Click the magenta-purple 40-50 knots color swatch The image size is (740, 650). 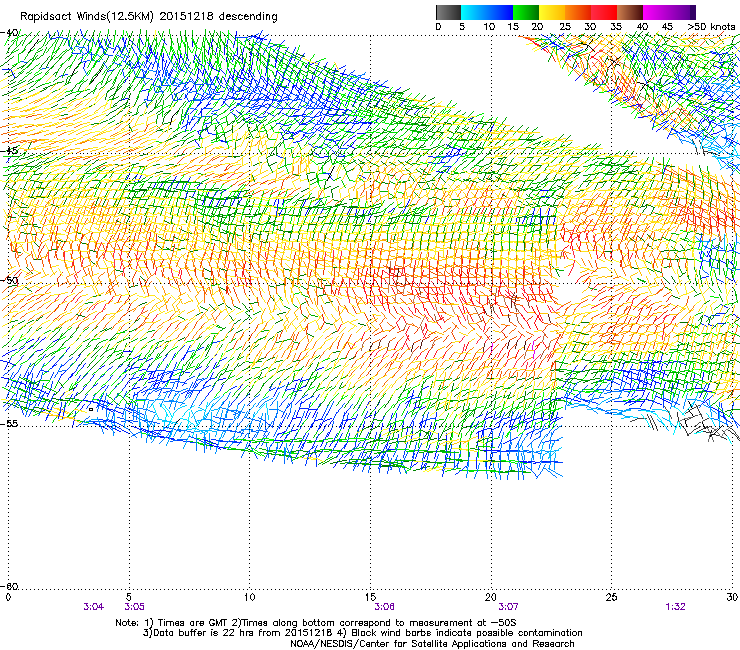click(669, 12)
